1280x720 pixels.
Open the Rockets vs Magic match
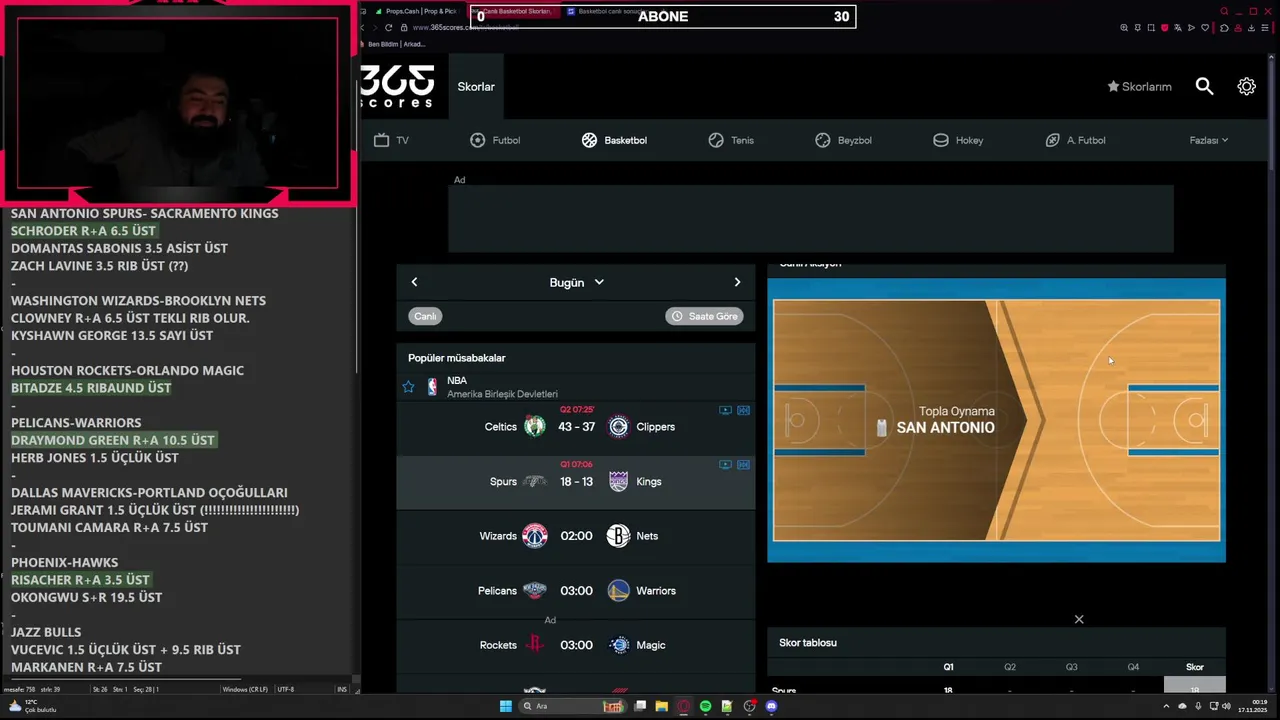(x=576, y=645)
